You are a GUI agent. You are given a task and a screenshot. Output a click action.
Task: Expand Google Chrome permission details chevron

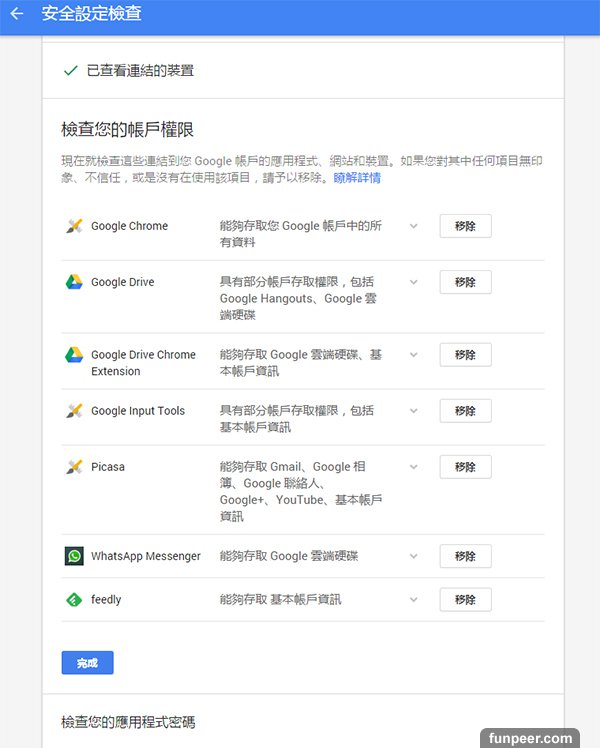pyautogui.click(x=413, y=226)
